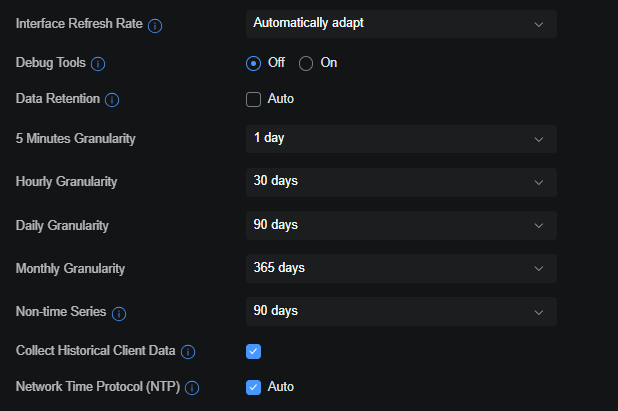Expand Non-time Series 90 days dropdown
This screenshot has width=618, height=411.
[x=400, y=312]
